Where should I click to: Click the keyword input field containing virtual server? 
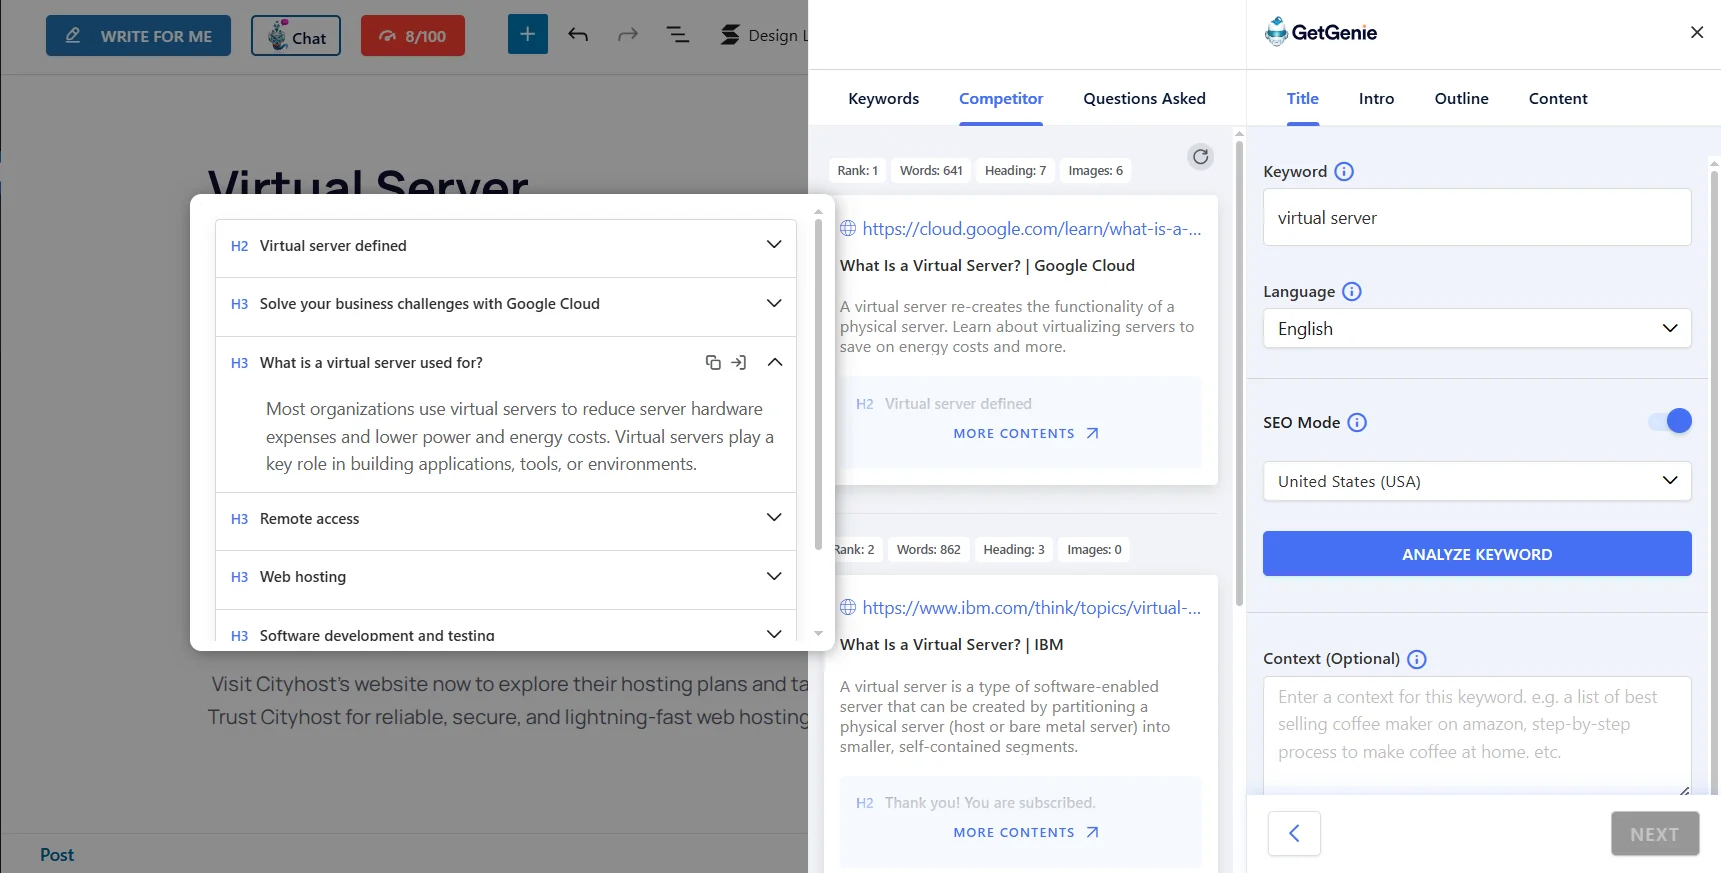click(1477, 217)
